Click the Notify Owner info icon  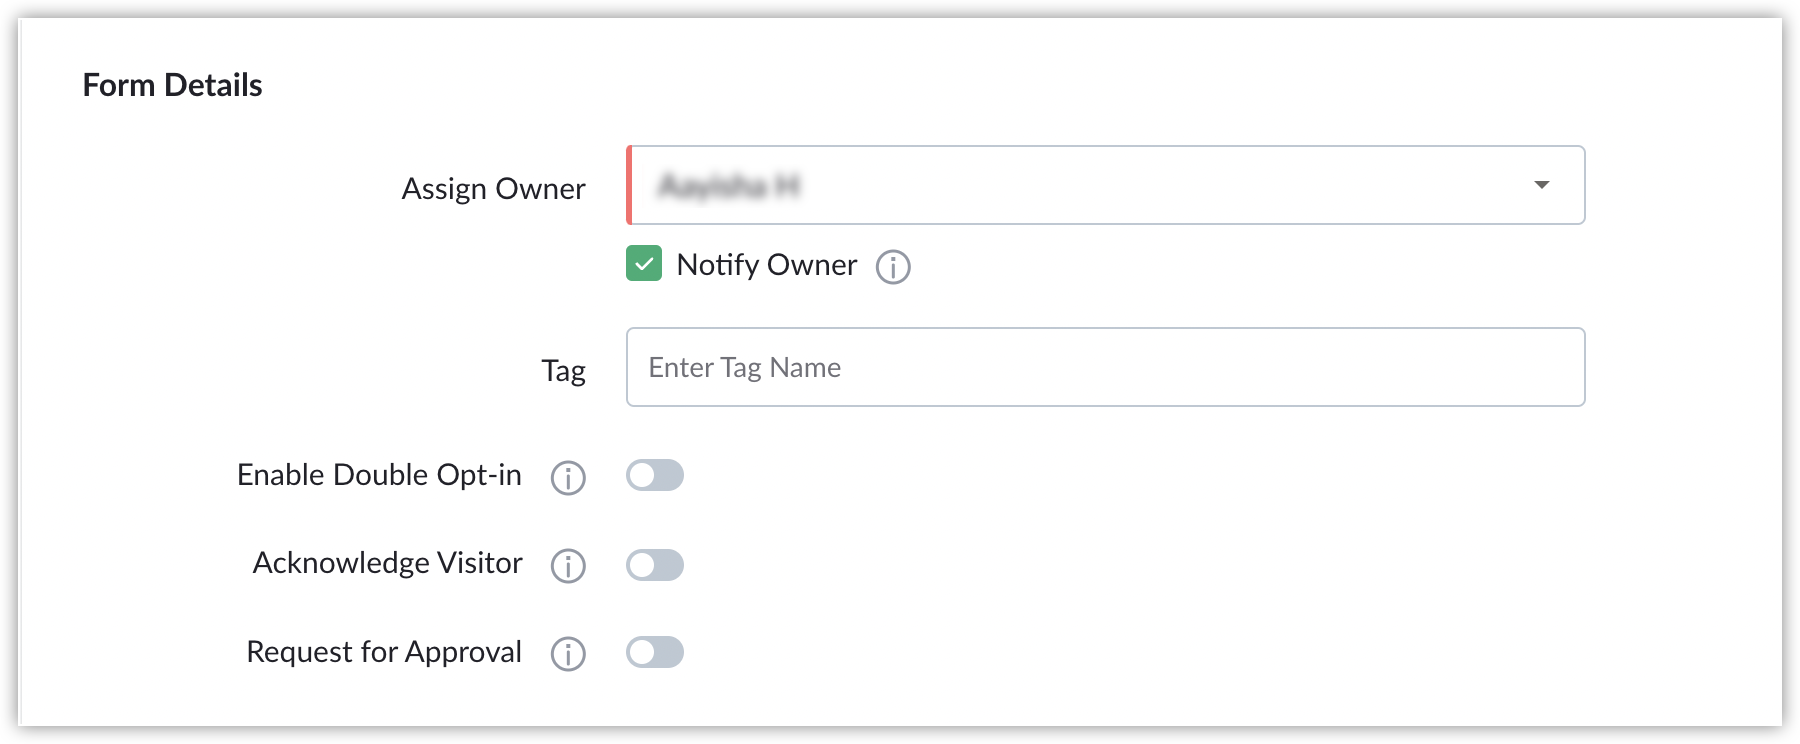(893, 267)
